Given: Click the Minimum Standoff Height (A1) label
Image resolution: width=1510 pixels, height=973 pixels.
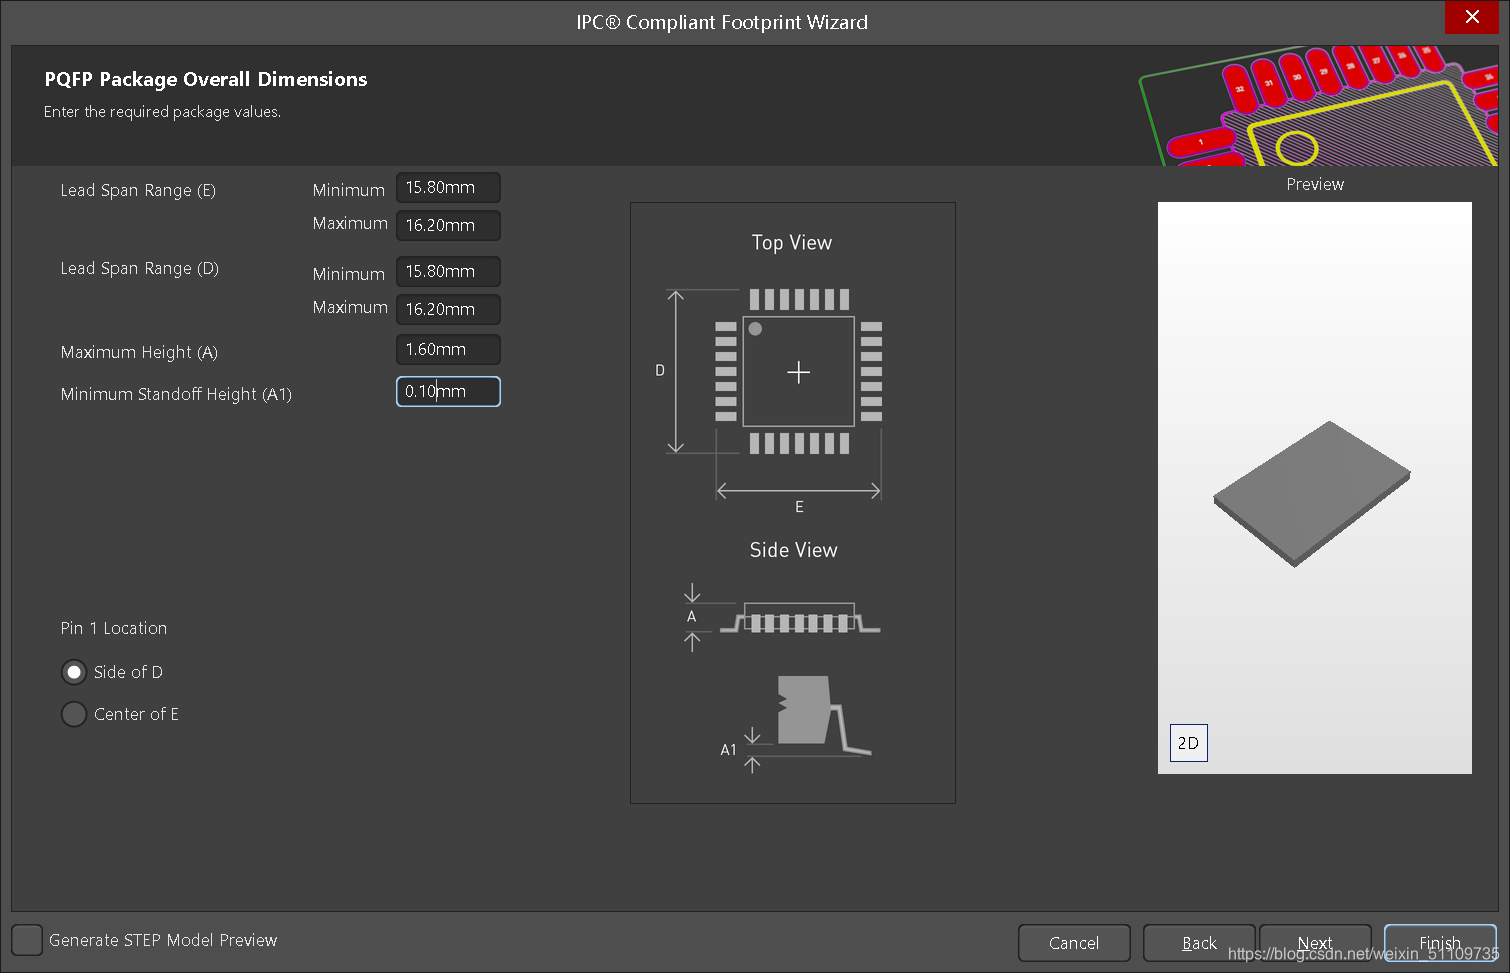Looking at the screenshot, I should tap(176, 394).
